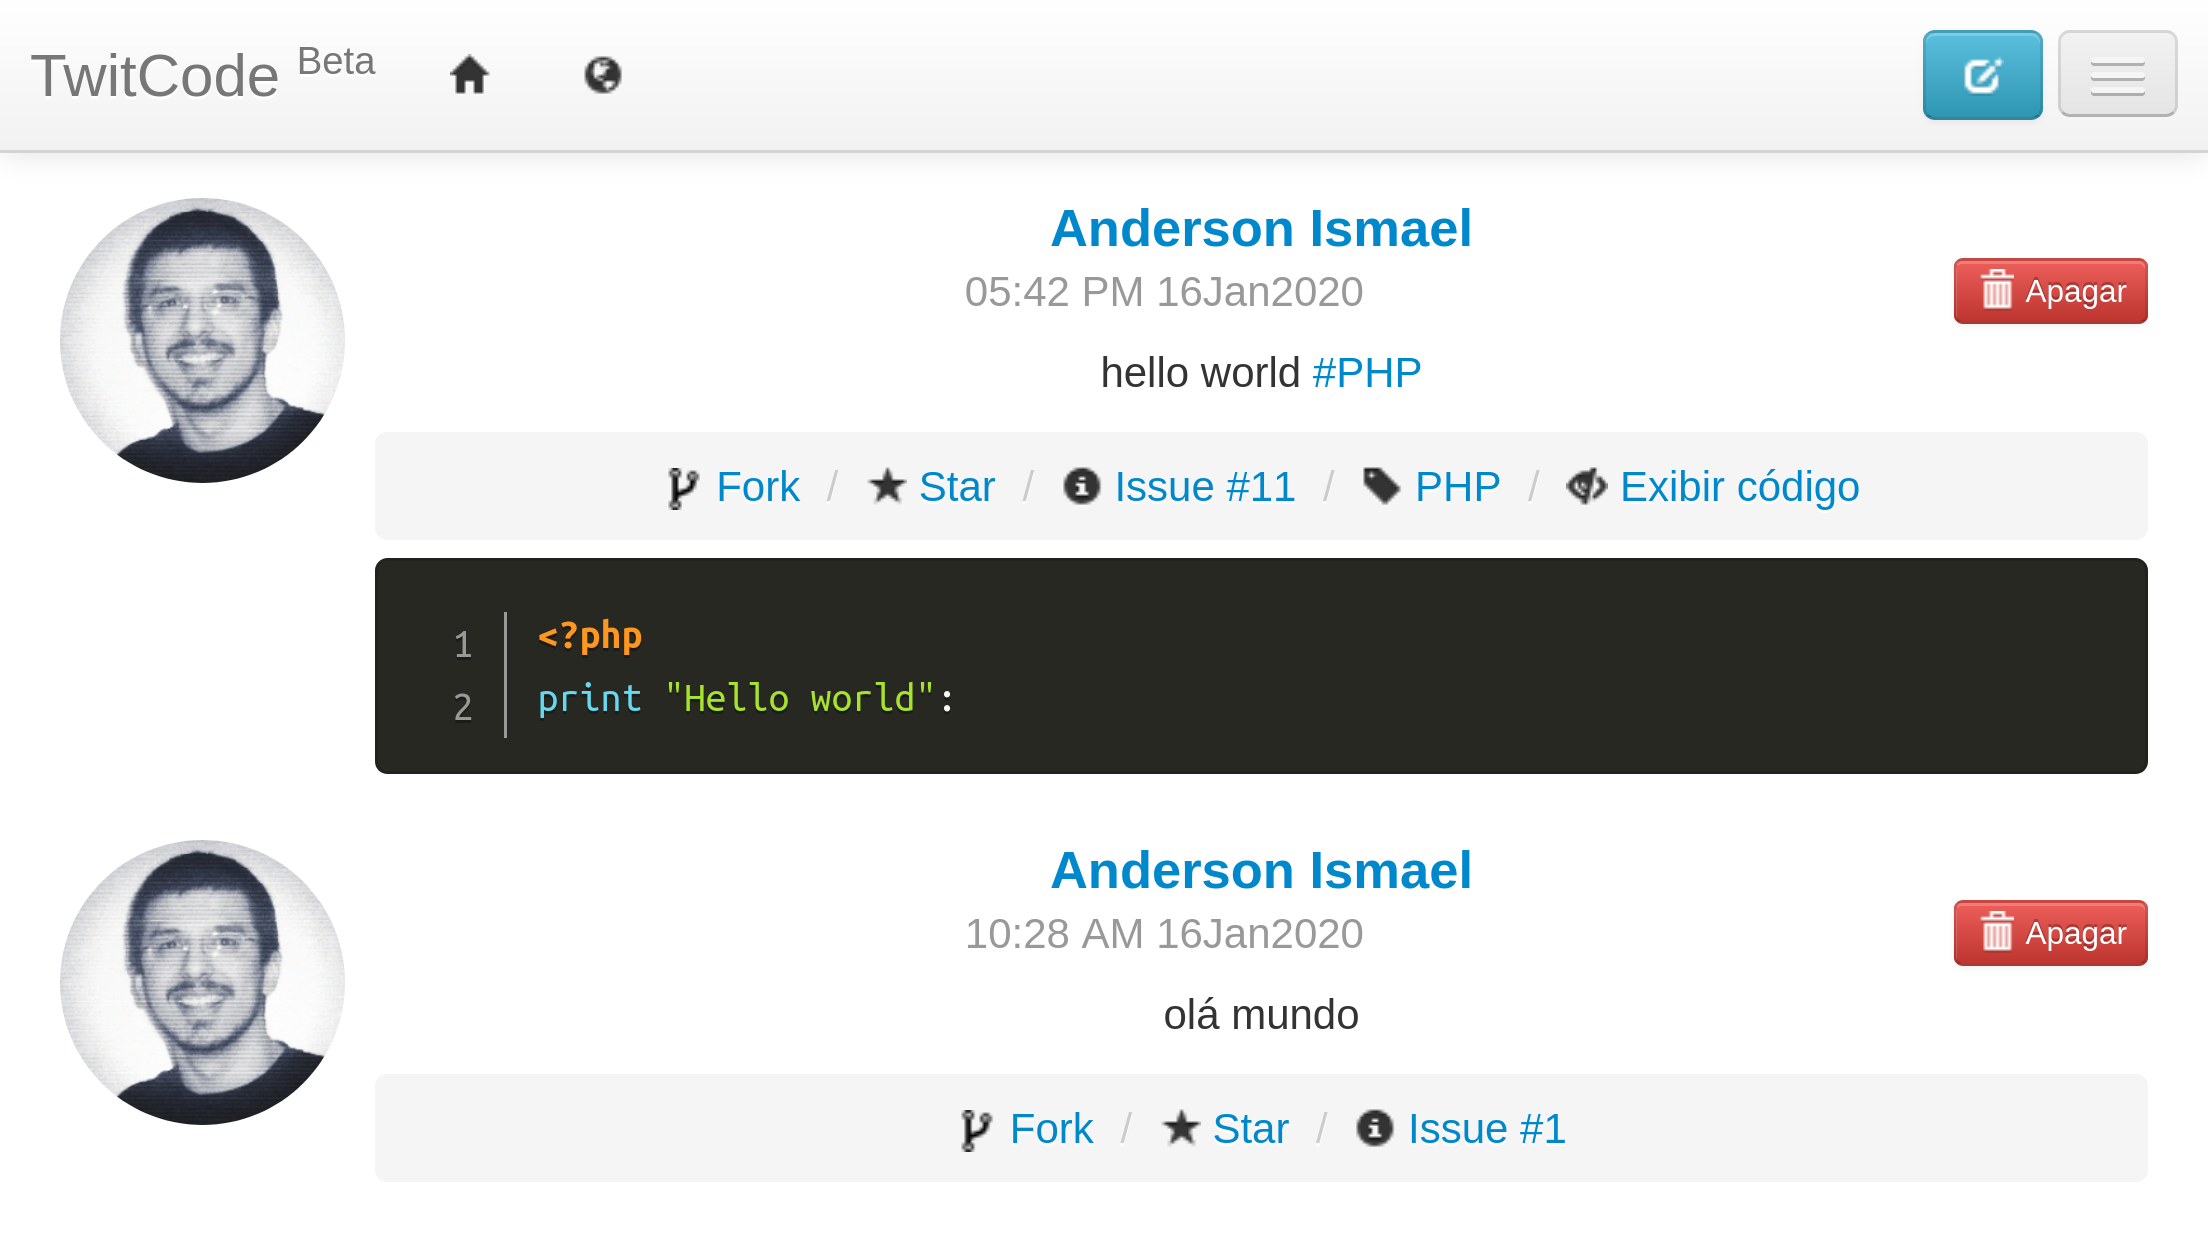This screenshot has width=2208, height=1242.
Task: Click Anderson Ismael on the hello world post
Action: [1262, 228]
